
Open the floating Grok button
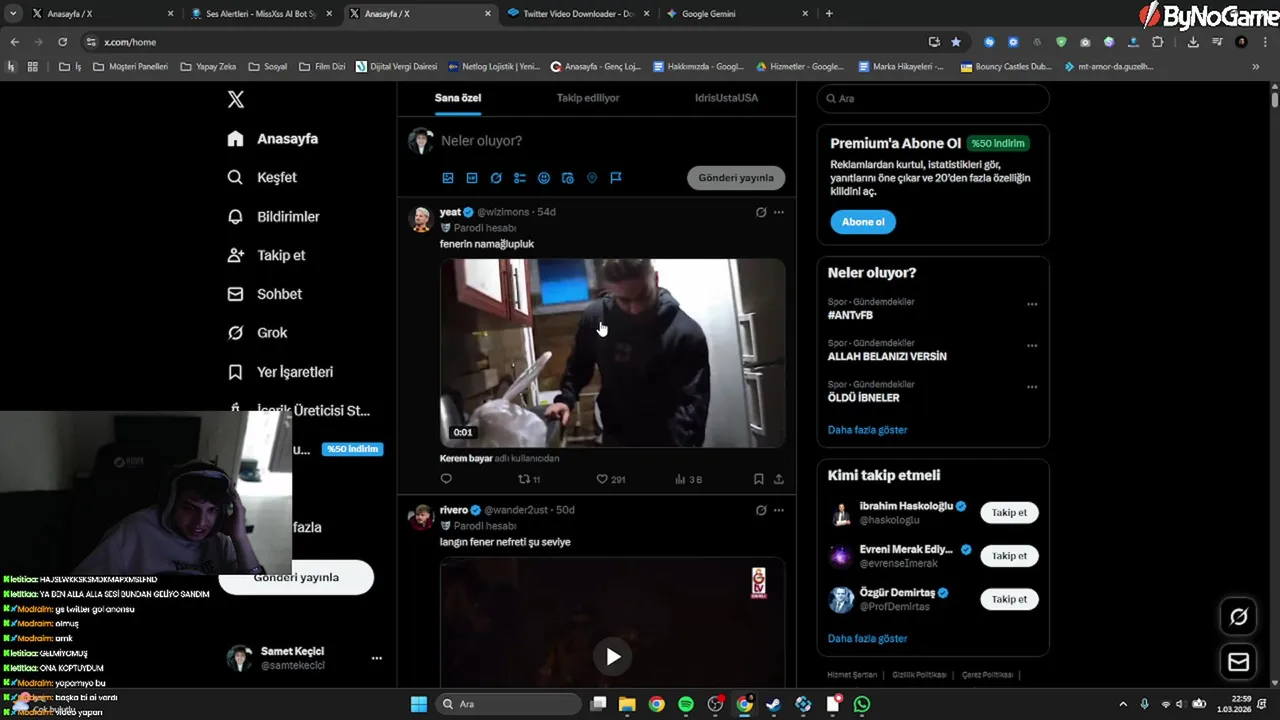point(1238,617)
